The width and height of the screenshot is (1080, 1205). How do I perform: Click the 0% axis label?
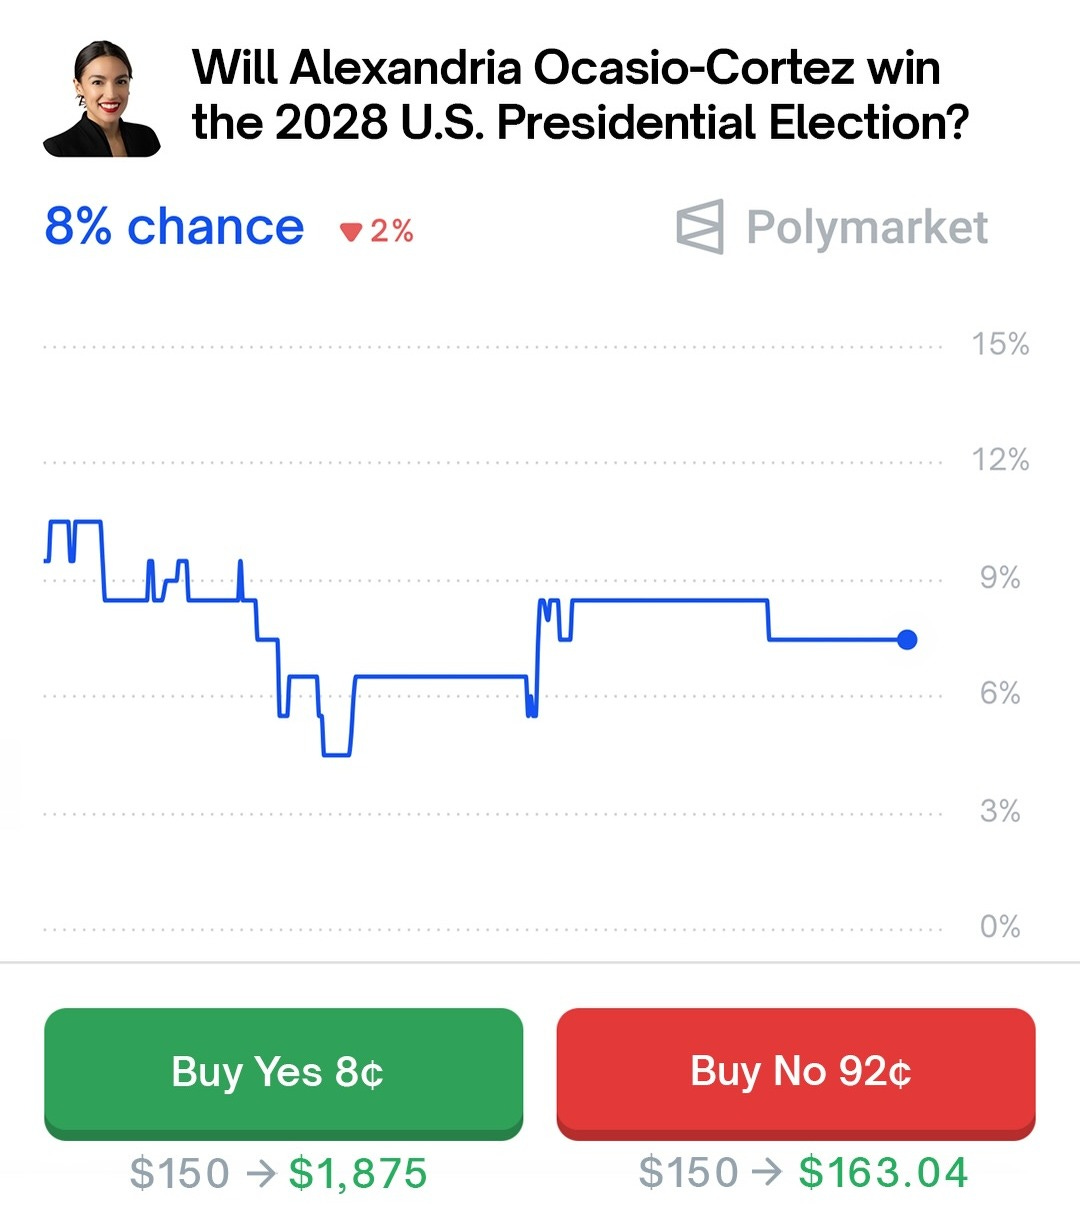(x=1000, y=926)
